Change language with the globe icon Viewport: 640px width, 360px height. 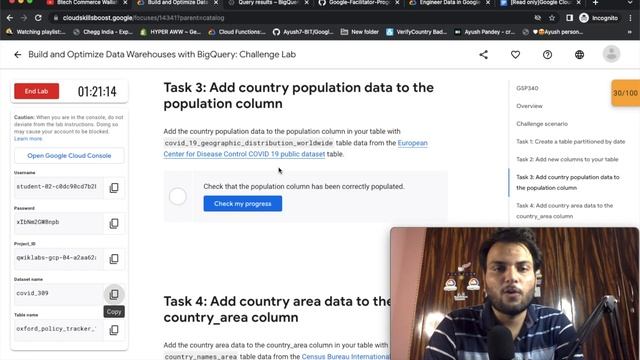[579, 55]
